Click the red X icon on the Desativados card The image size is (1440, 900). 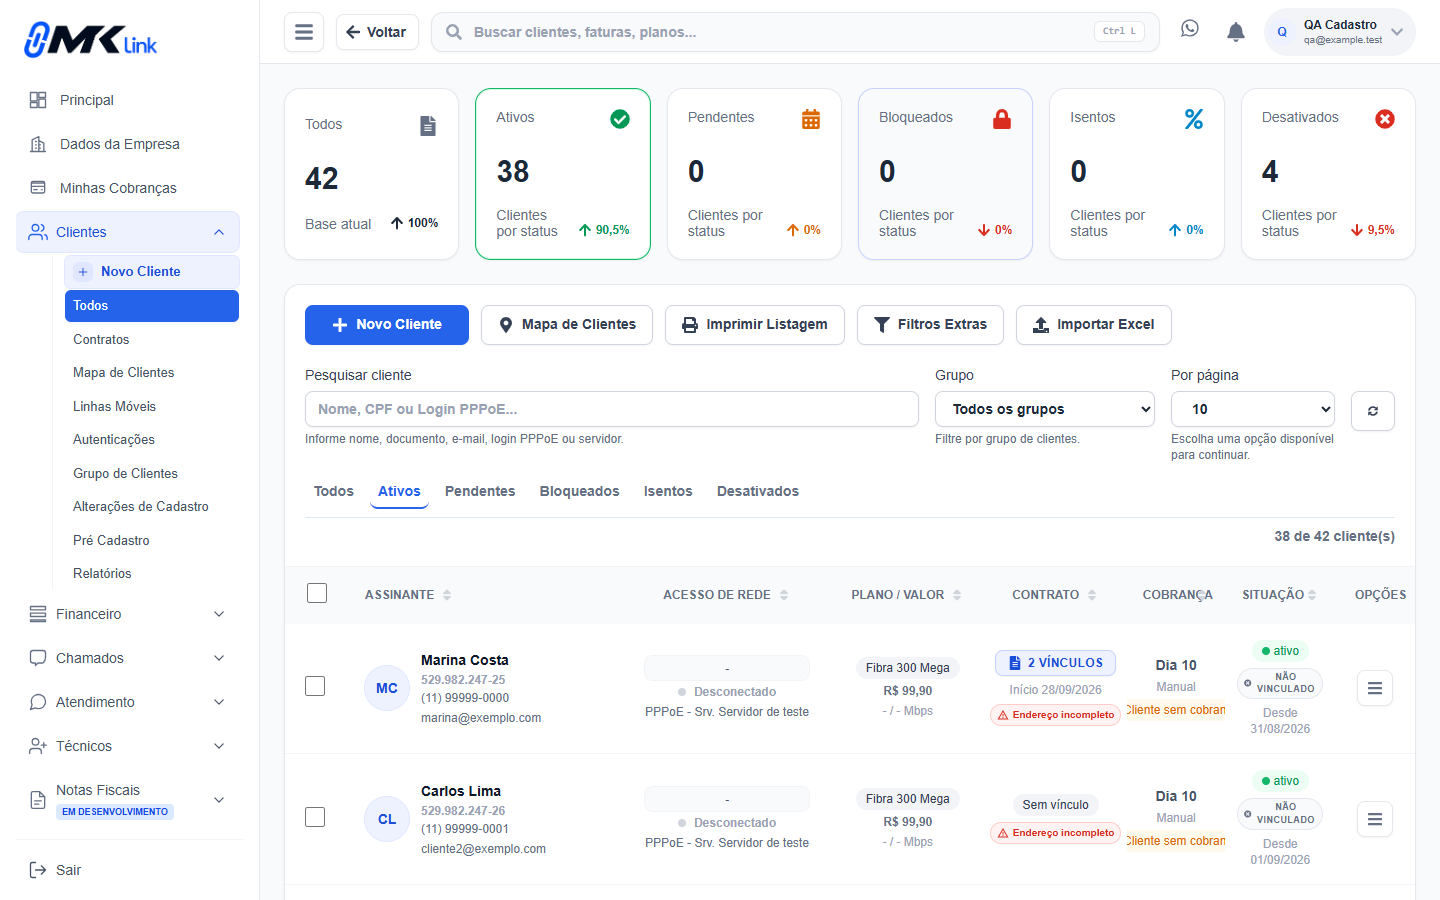(1385, 119)
